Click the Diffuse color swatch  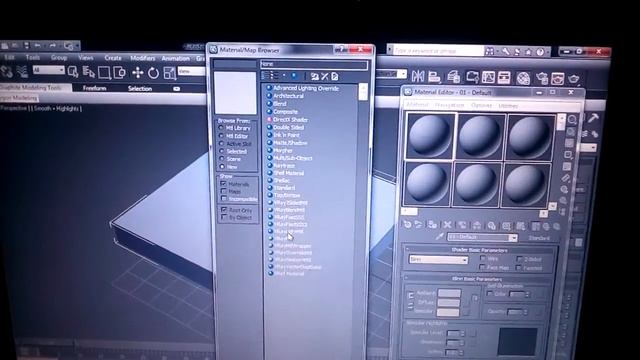pyautogui.click(x=449, y=302)
